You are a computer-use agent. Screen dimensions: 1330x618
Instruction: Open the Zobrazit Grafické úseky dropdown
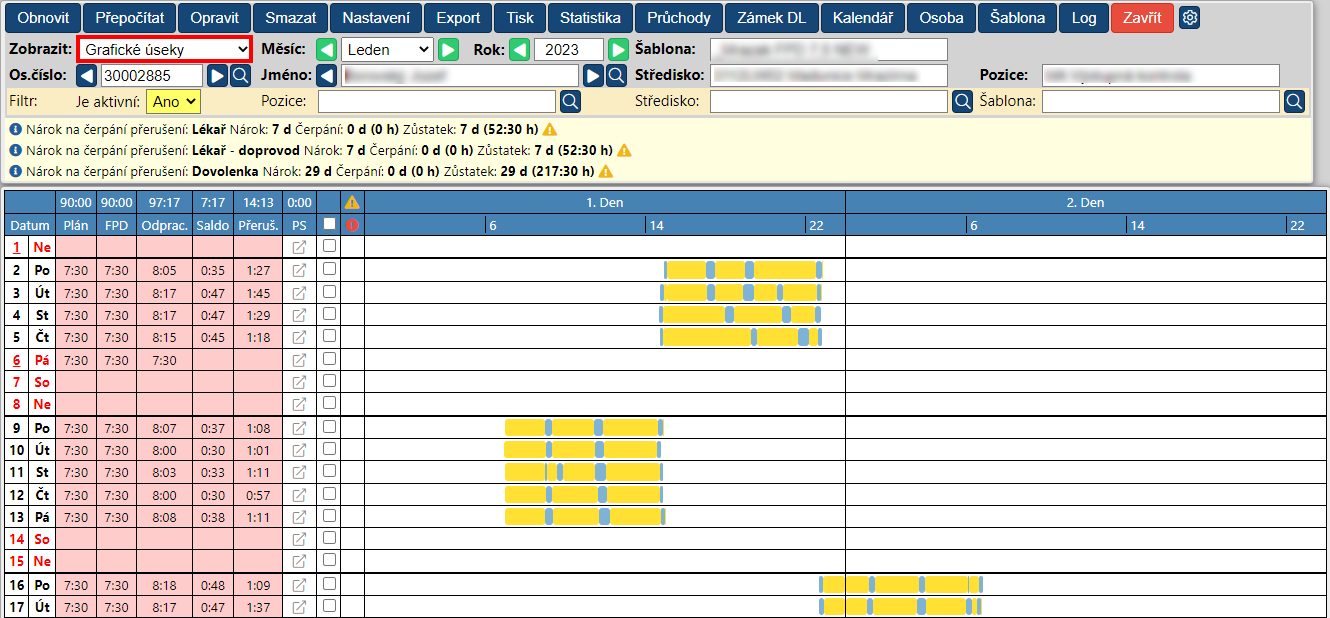point(165,49)
